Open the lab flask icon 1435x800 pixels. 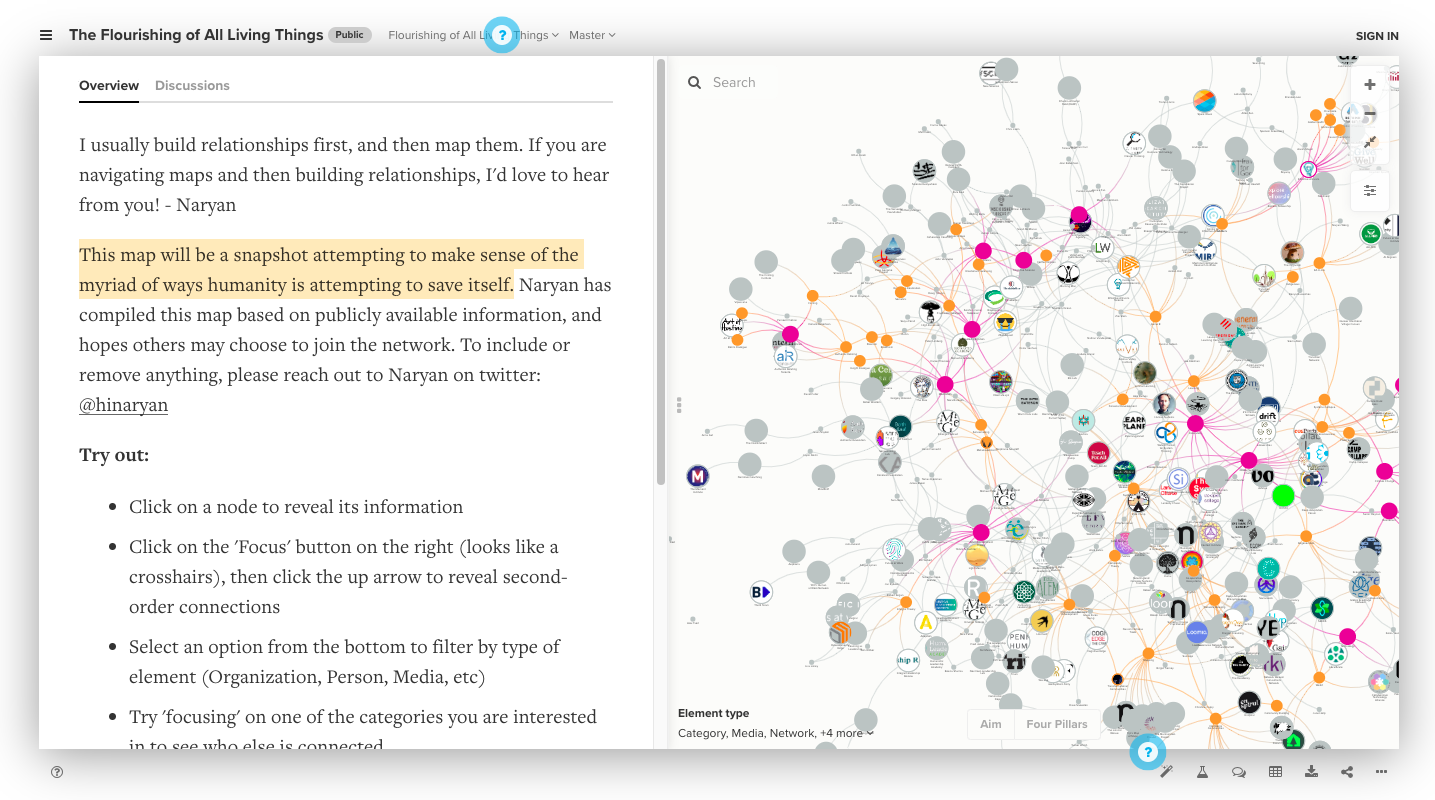pos(1202,772)
